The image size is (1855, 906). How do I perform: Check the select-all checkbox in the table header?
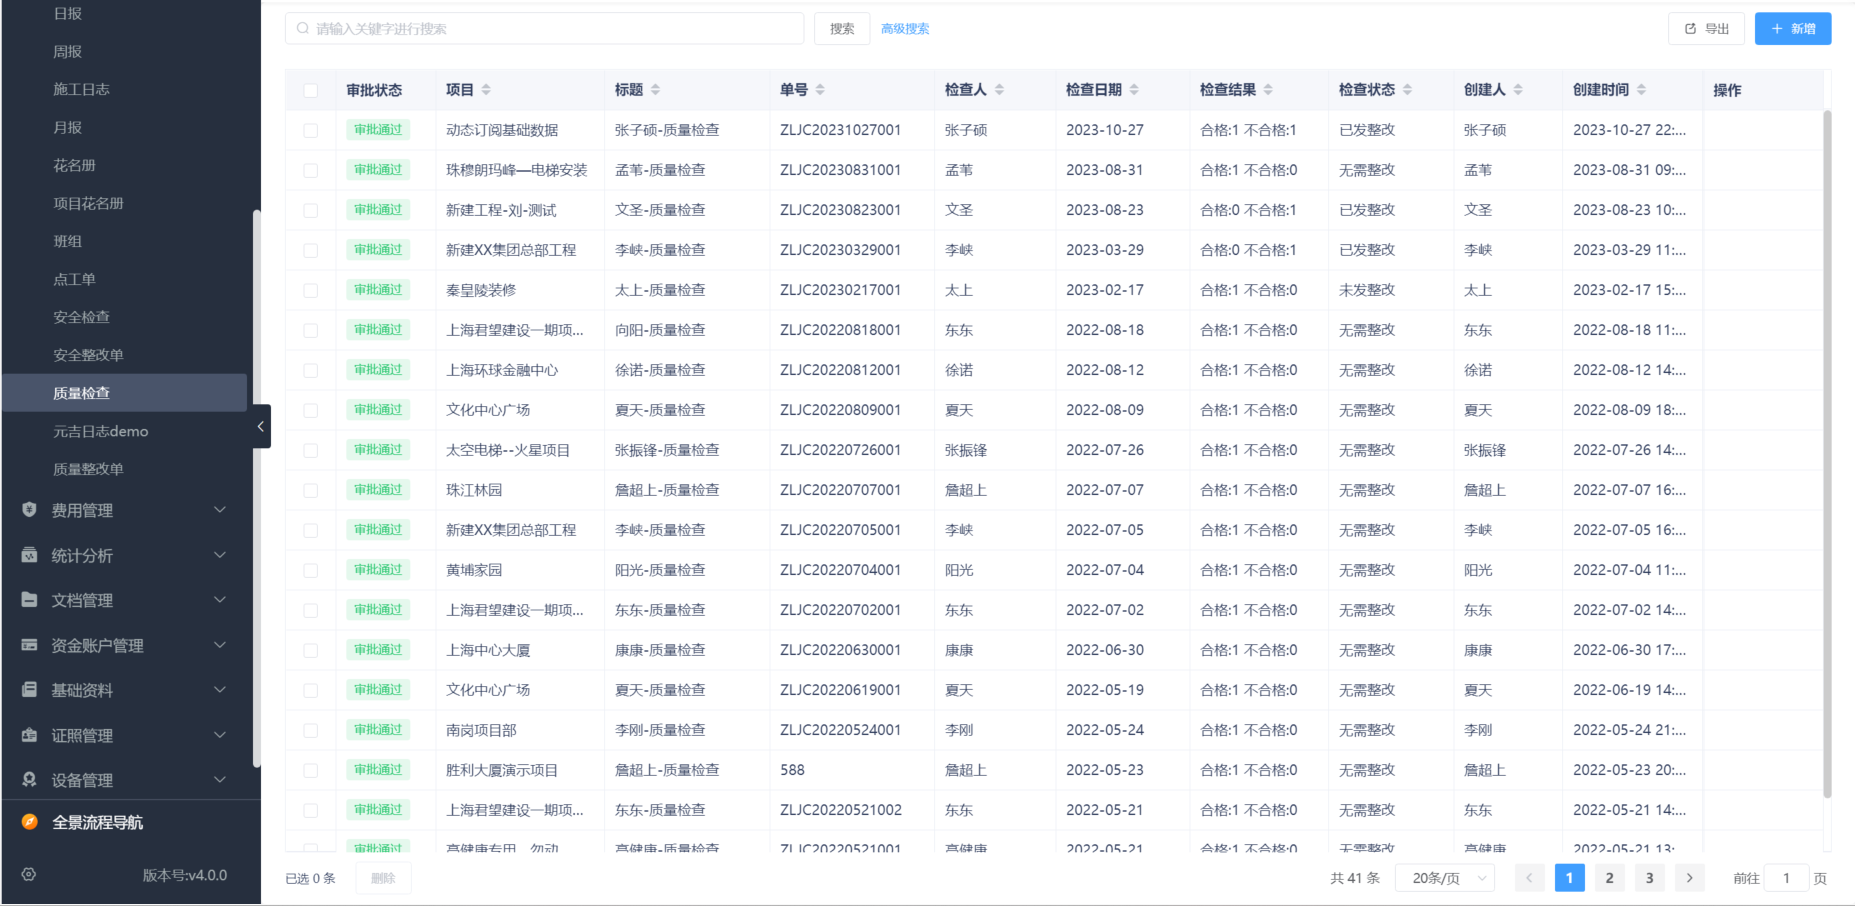pos(310,89)
